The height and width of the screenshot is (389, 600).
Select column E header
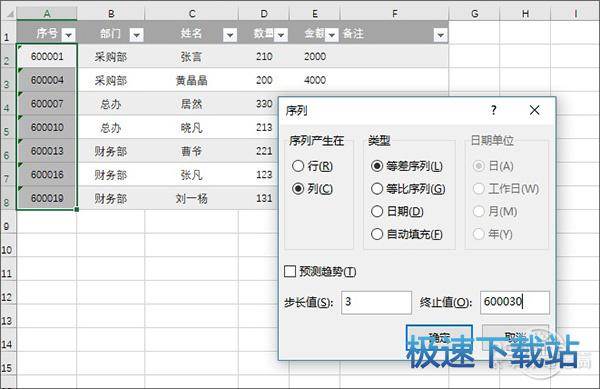(315, 14)
